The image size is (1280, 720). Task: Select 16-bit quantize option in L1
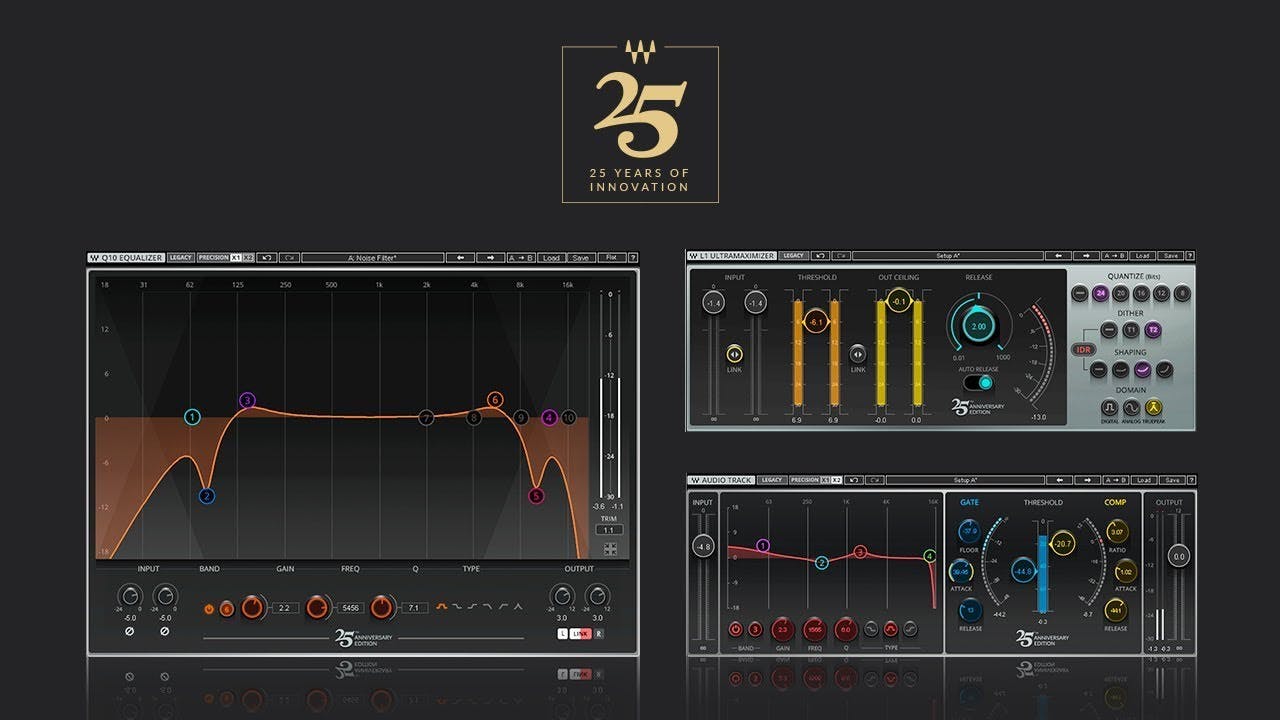pos(1141,293)
